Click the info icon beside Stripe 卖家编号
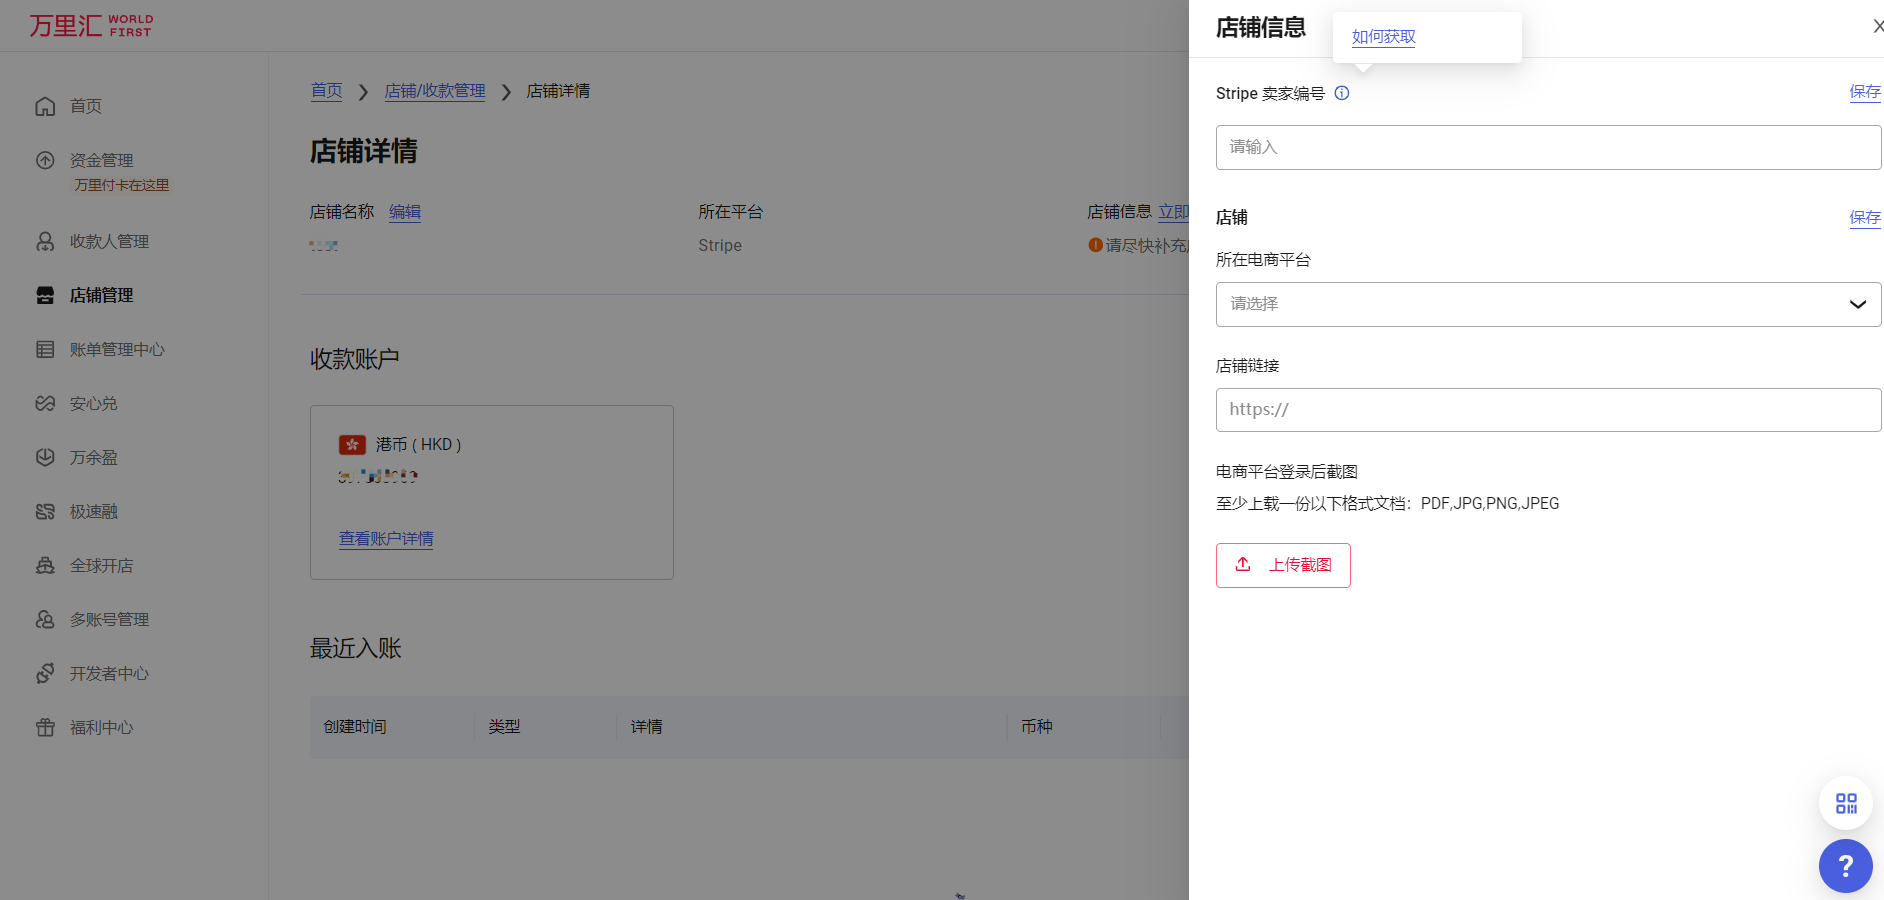This screenshot has width=1884, height=900. pos(1342,93)
